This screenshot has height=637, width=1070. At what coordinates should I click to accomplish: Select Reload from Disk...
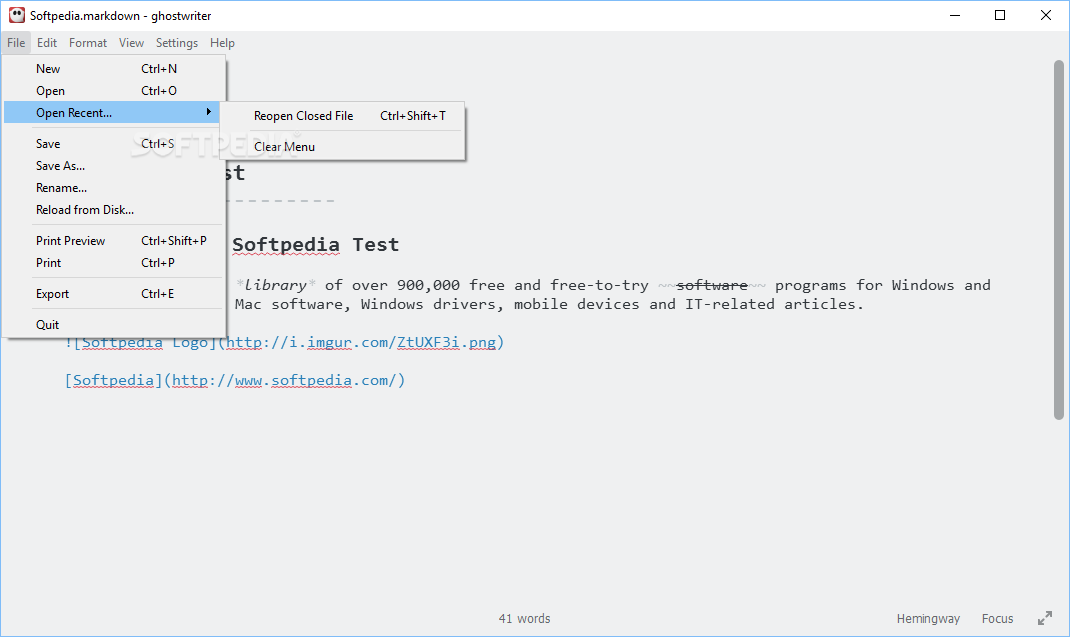[x=113, y=210]
